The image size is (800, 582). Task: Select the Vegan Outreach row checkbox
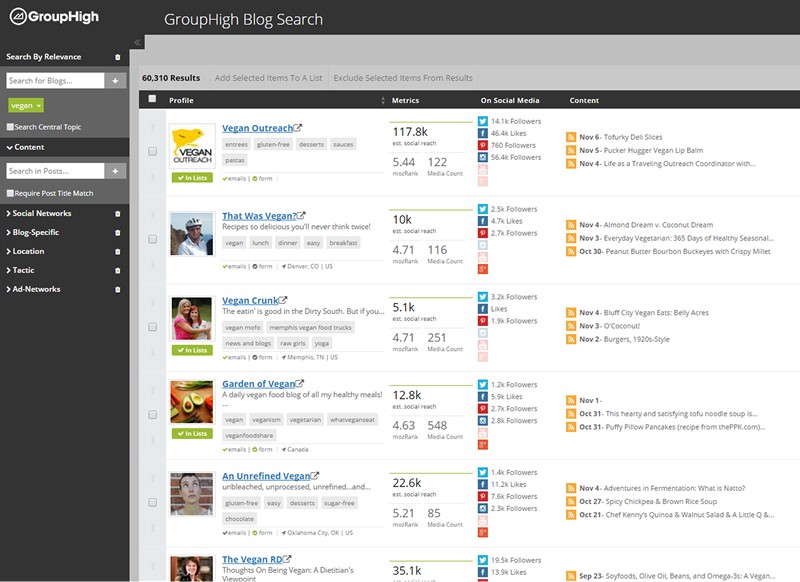point(153,151)
